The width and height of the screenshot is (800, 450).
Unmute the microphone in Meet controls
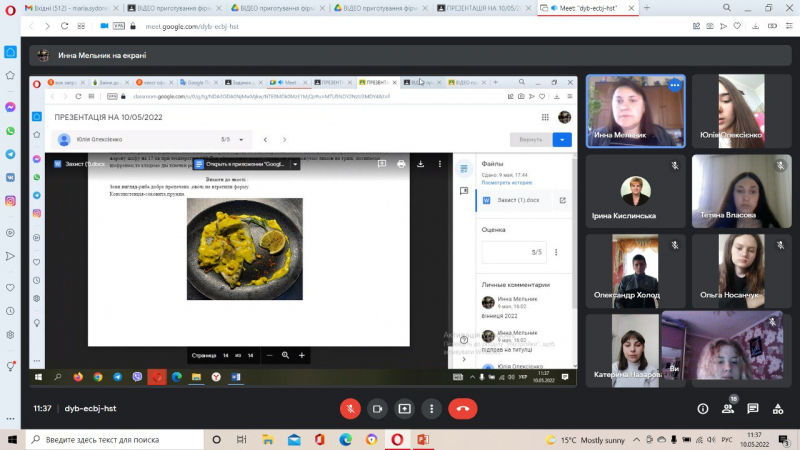pyautogui.click(x=350, y=409)
